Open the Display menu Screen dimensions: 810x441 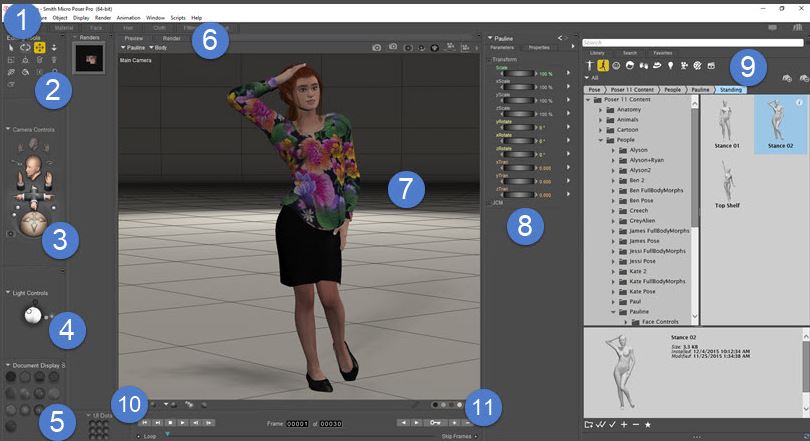(81, 18)
